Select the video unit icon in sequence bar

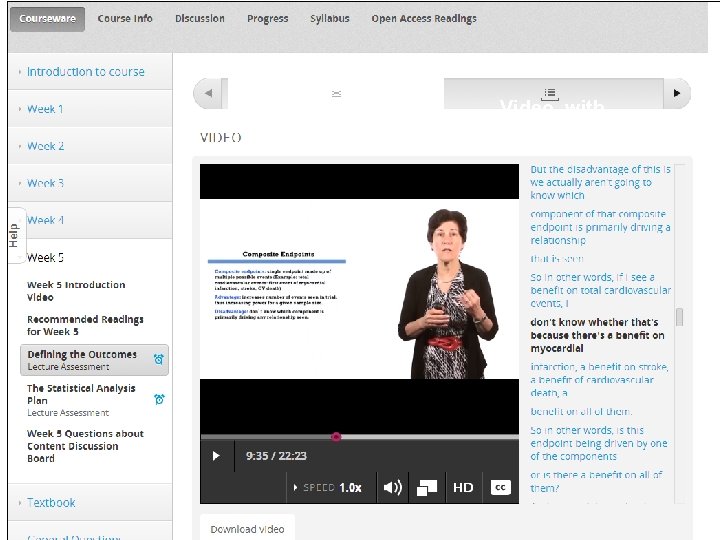tap(336, 93)
